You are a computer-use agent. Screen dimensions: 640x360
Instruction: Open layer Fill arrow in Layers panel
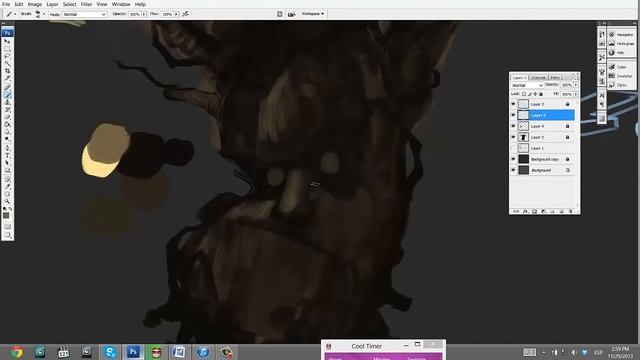[x=576, y=94]
